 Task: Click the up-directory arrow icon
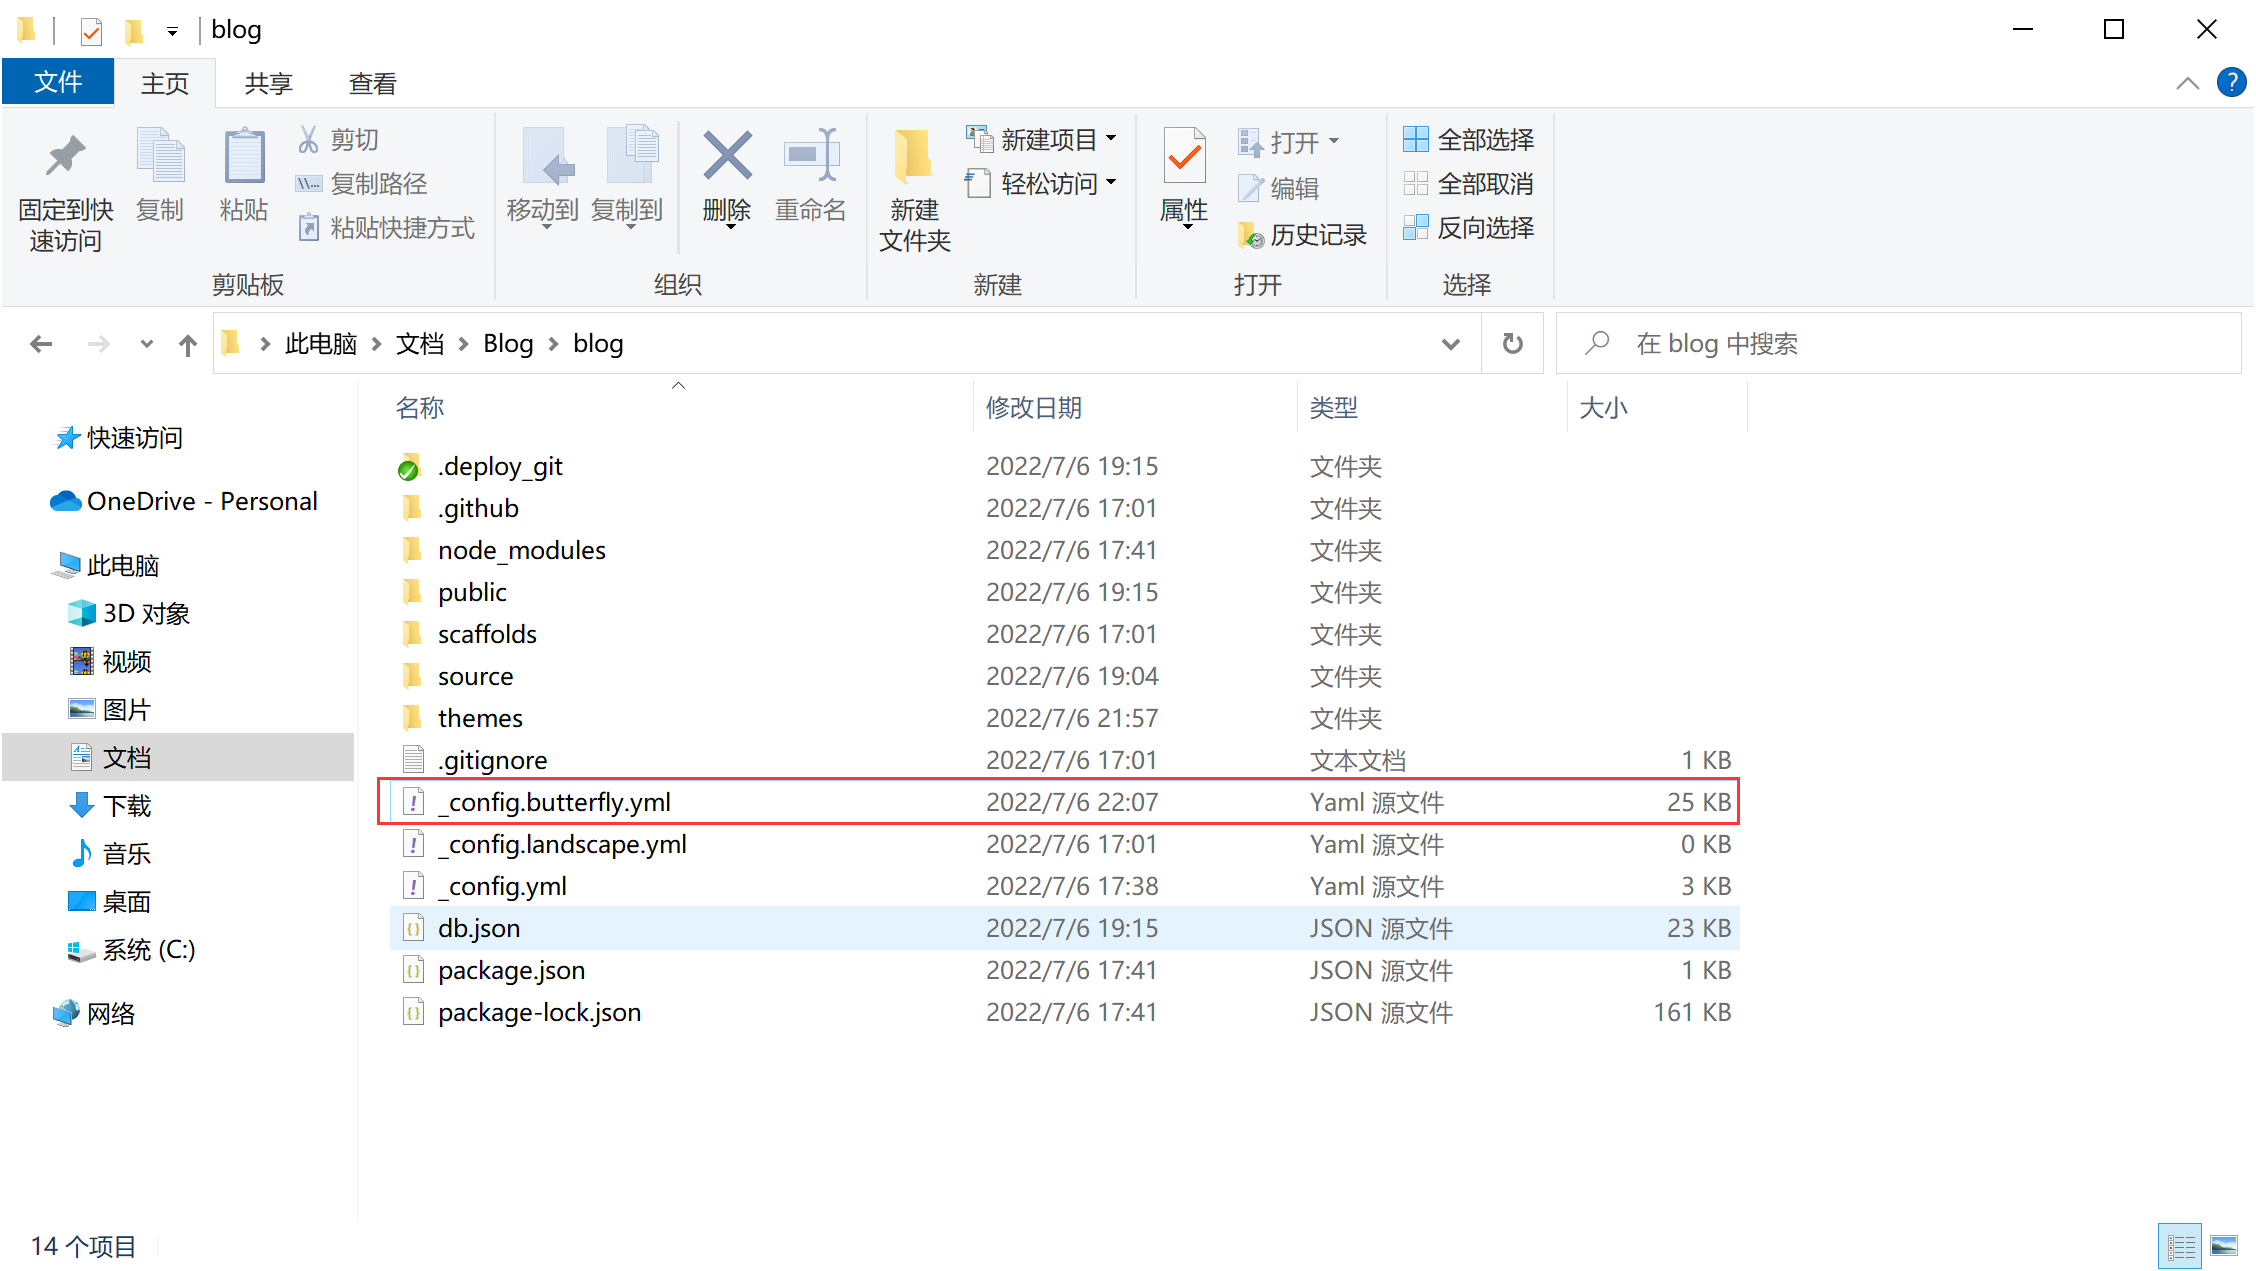(x=187, y=345)
